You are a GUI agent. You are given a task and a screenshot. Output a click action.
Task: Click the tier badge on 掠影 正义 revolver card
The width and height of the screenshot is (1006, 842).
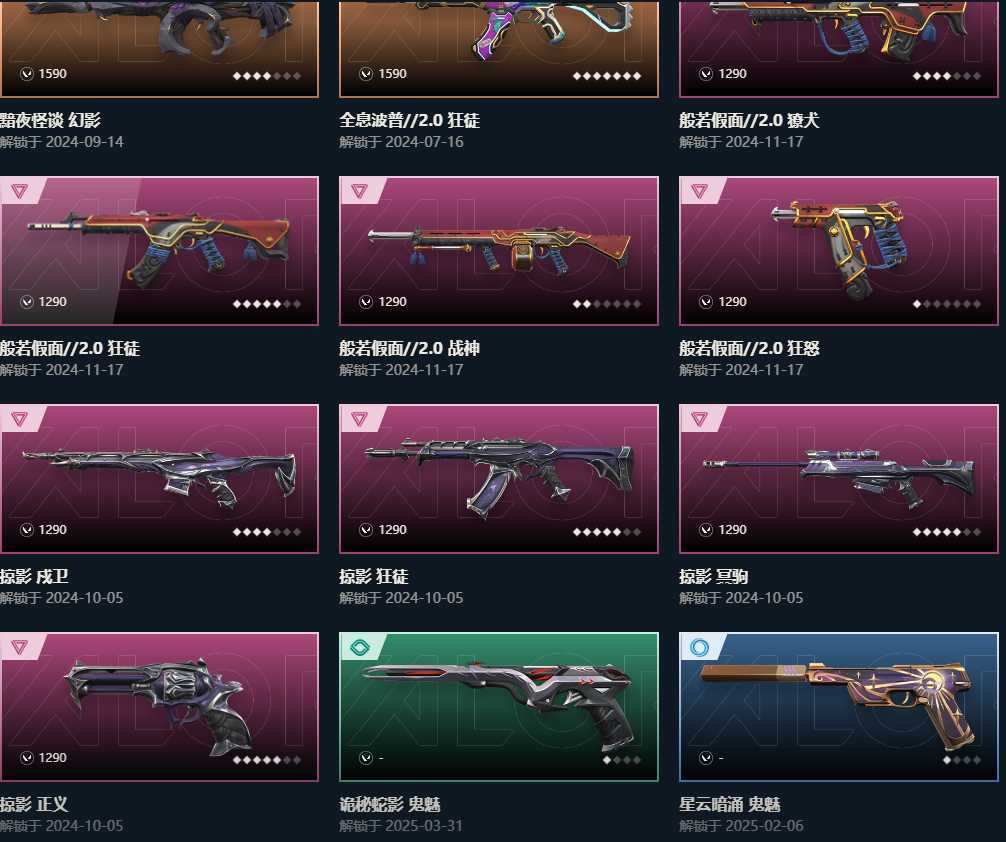click(19, 648)
